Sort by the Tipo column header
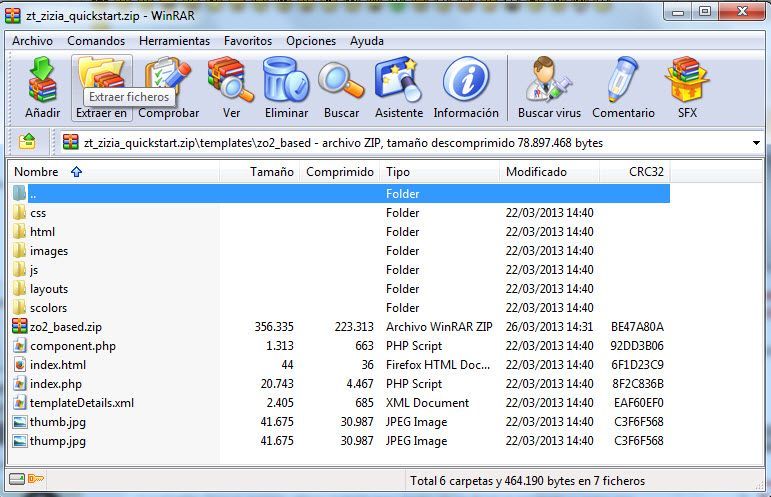The width and height of the screenshot is (771, 497). (440, 172)
